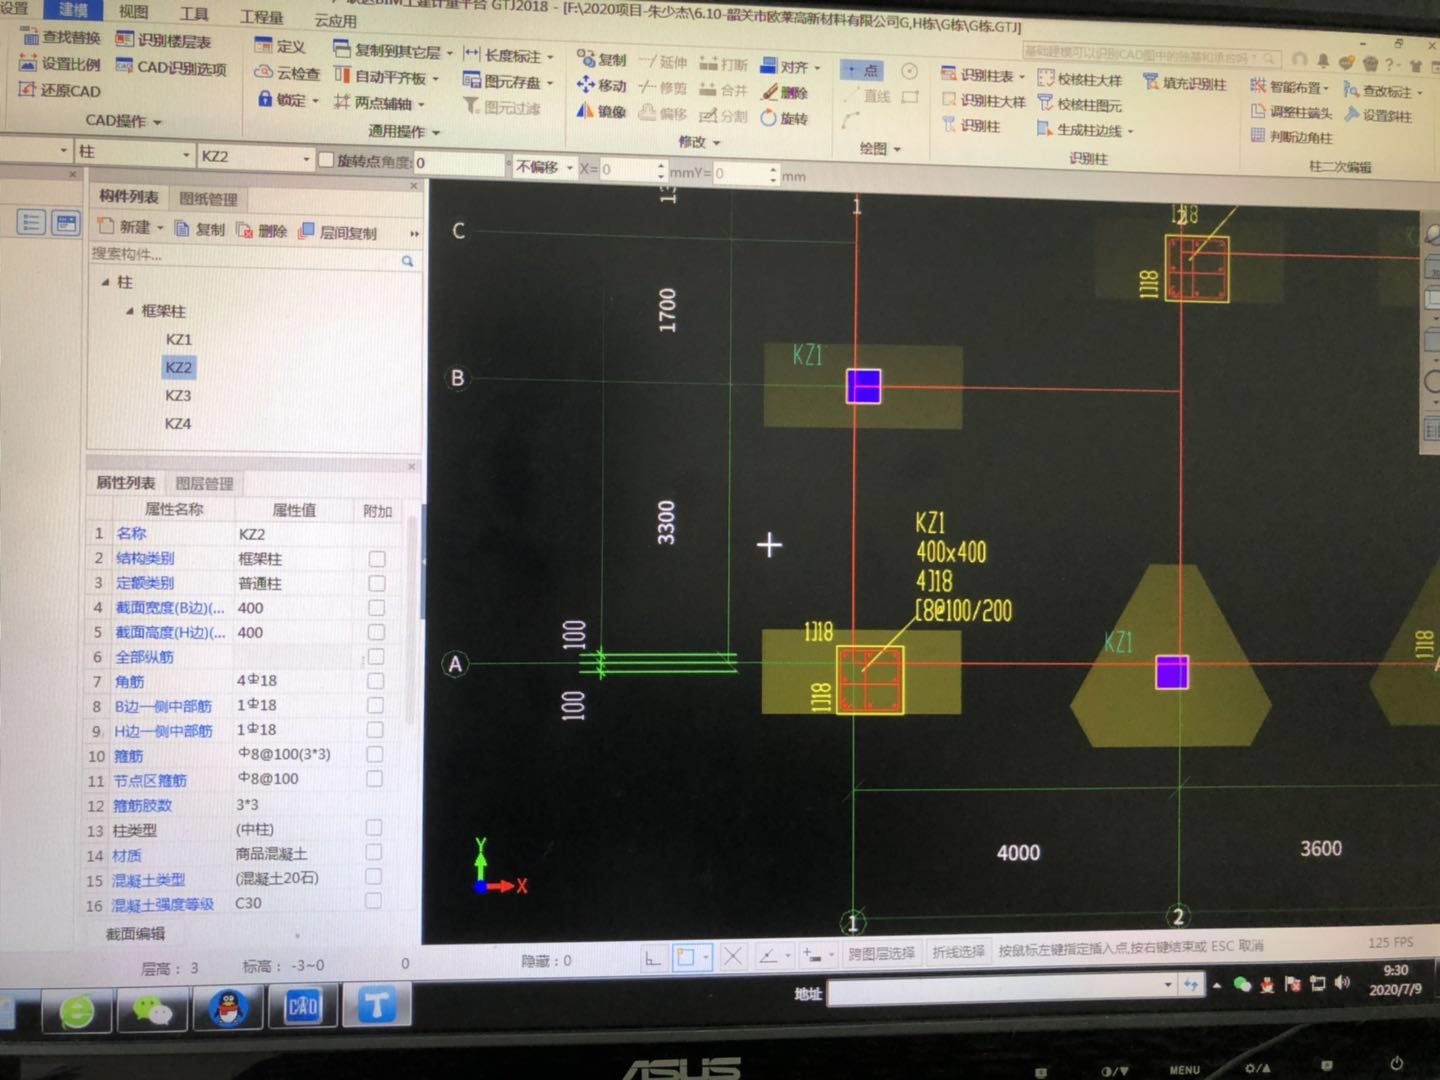
Task: Enable the 旋转点角度 checkbox
Action: pyautogui.click(x=326, y=159)
